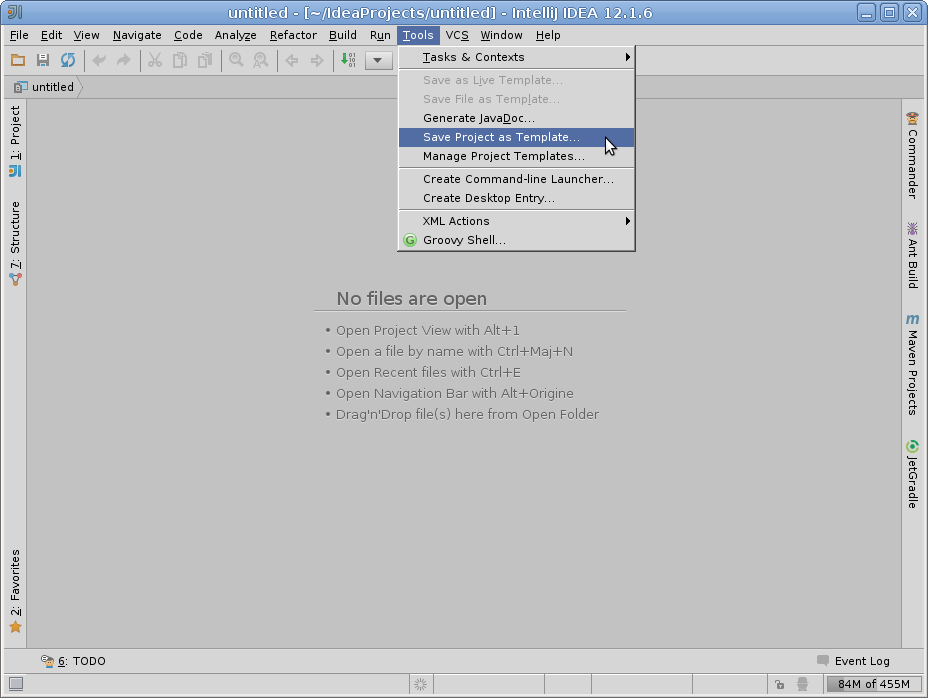Click the memory indicator 84M of 455M

tap(874, 684)
